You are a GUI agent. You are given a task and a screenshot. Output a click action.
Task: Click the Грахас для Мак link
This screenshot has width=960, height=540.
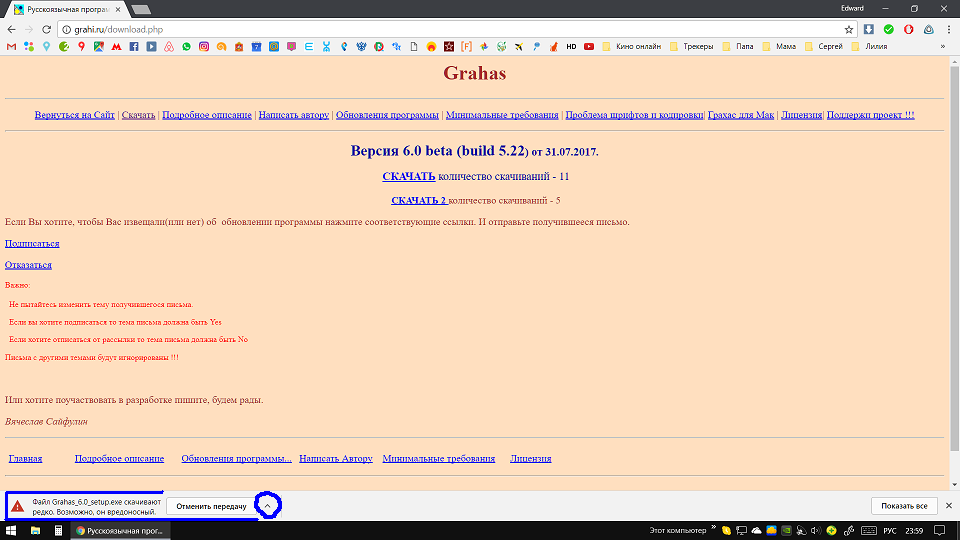(x=741, y=114)
